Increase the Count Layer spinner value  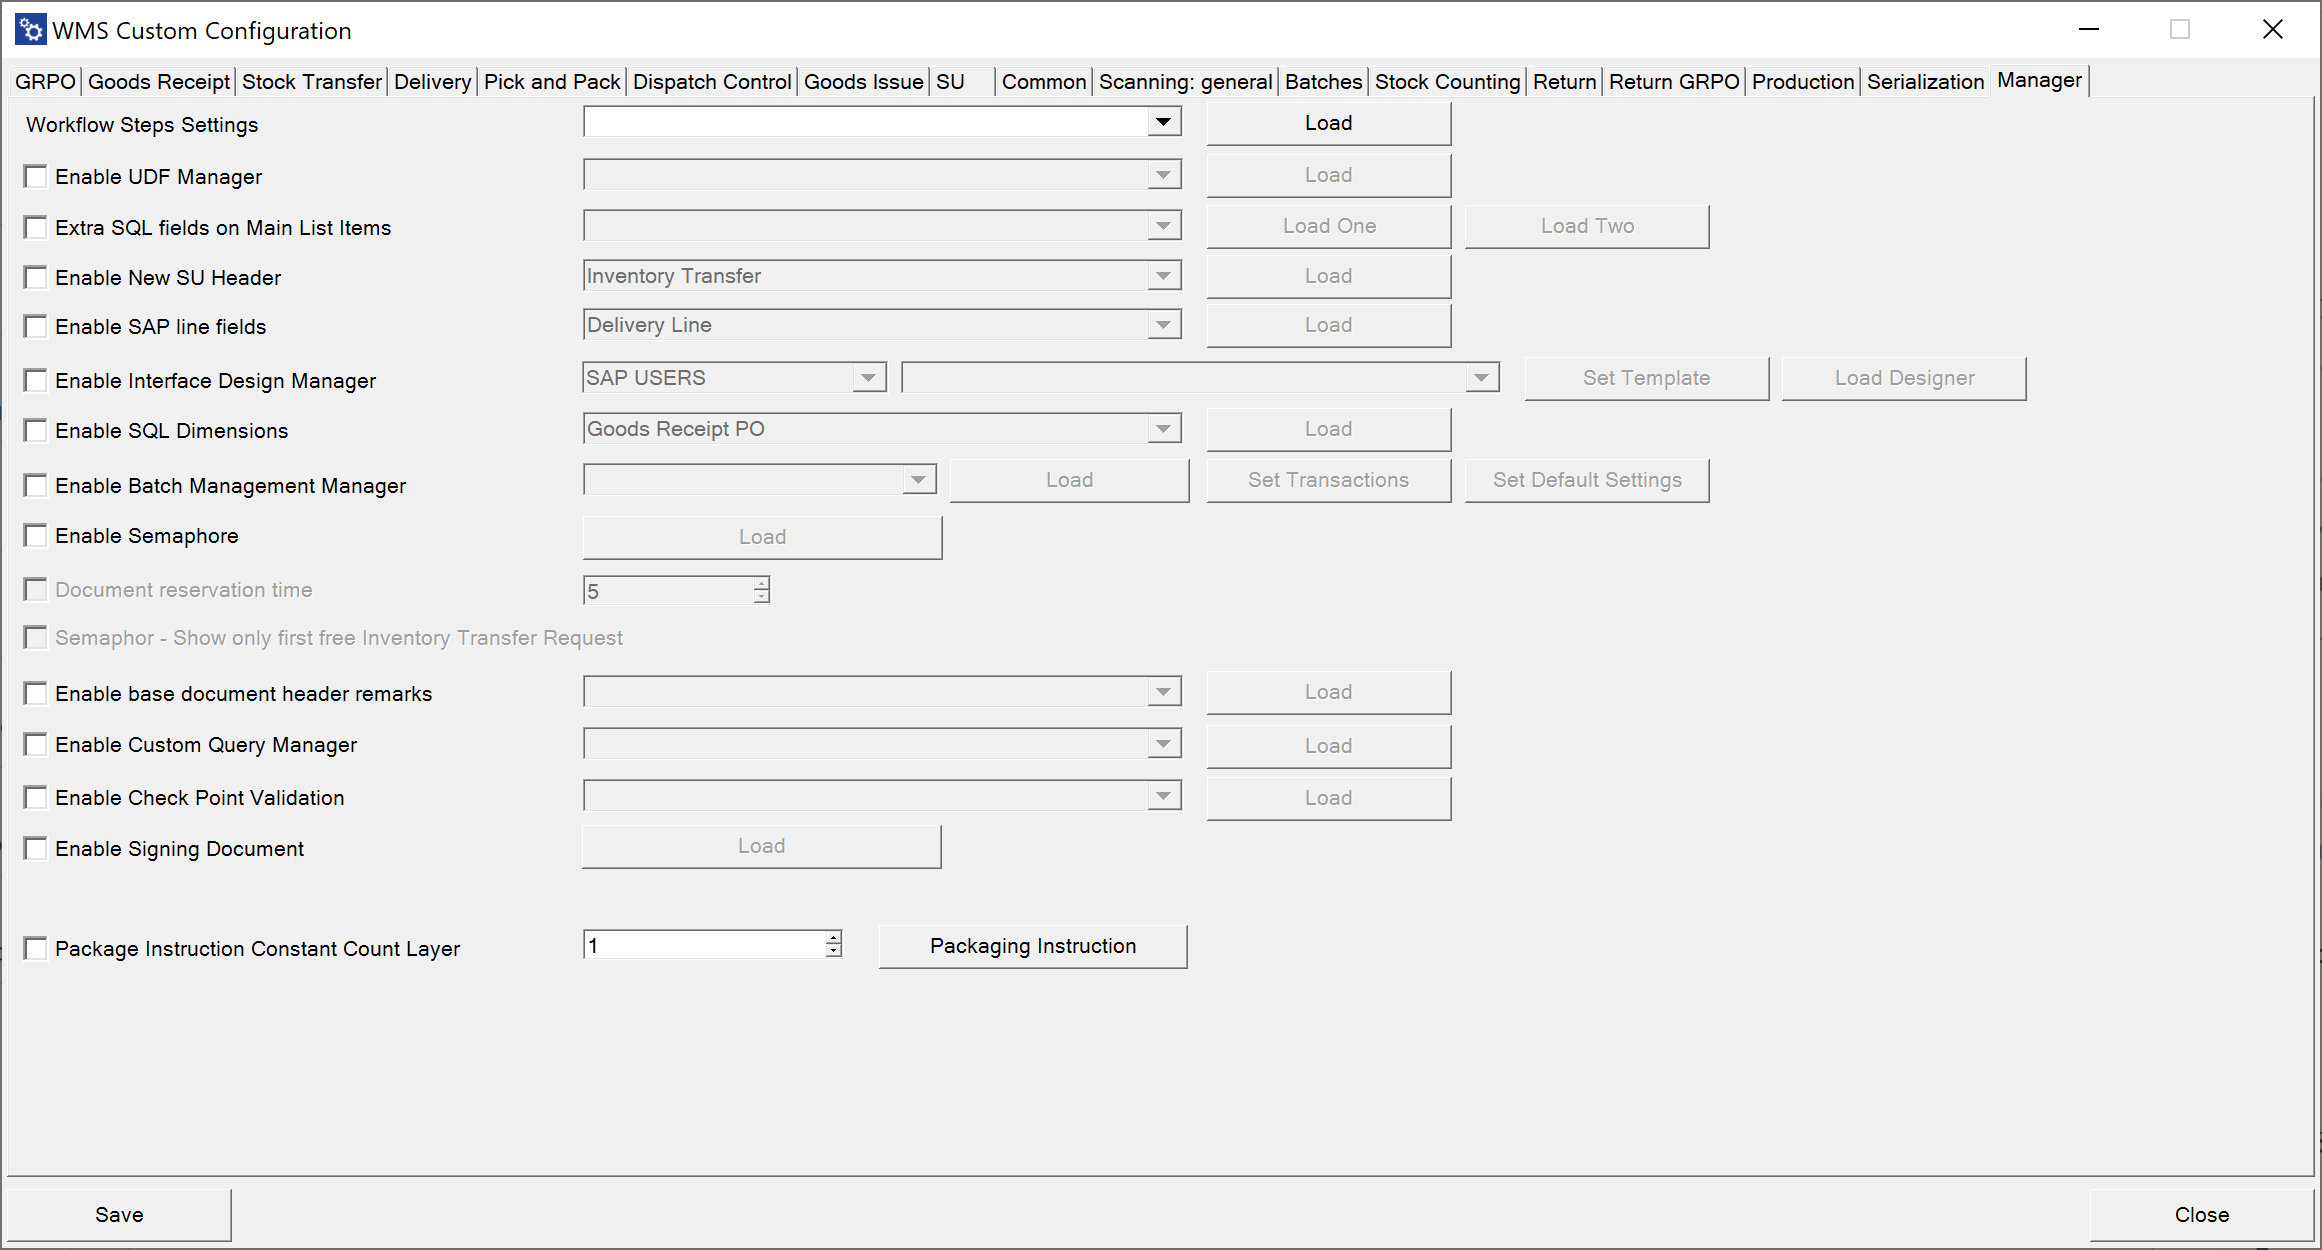point(834,938)
